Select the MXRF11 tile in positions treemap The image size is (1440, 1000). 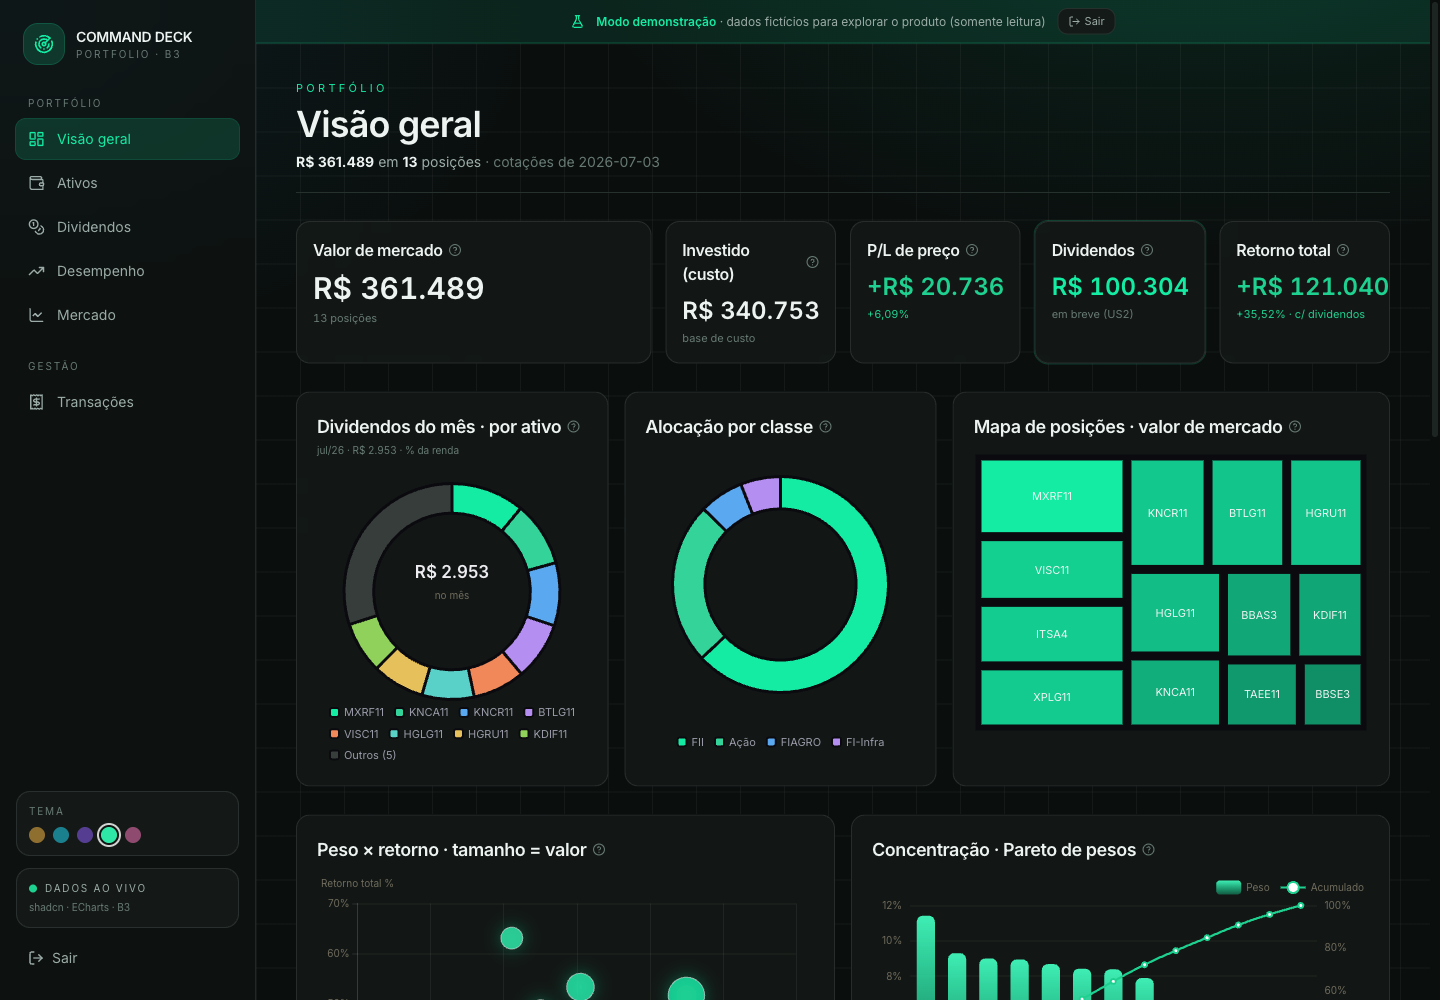click(1052, 496)
